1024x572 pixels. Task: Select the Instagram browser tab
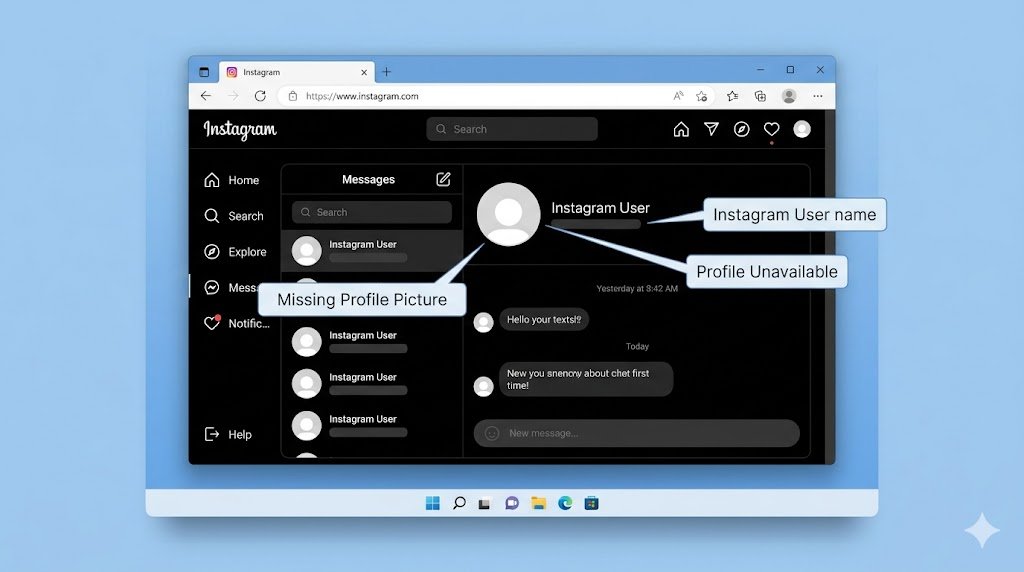point(297,72)
